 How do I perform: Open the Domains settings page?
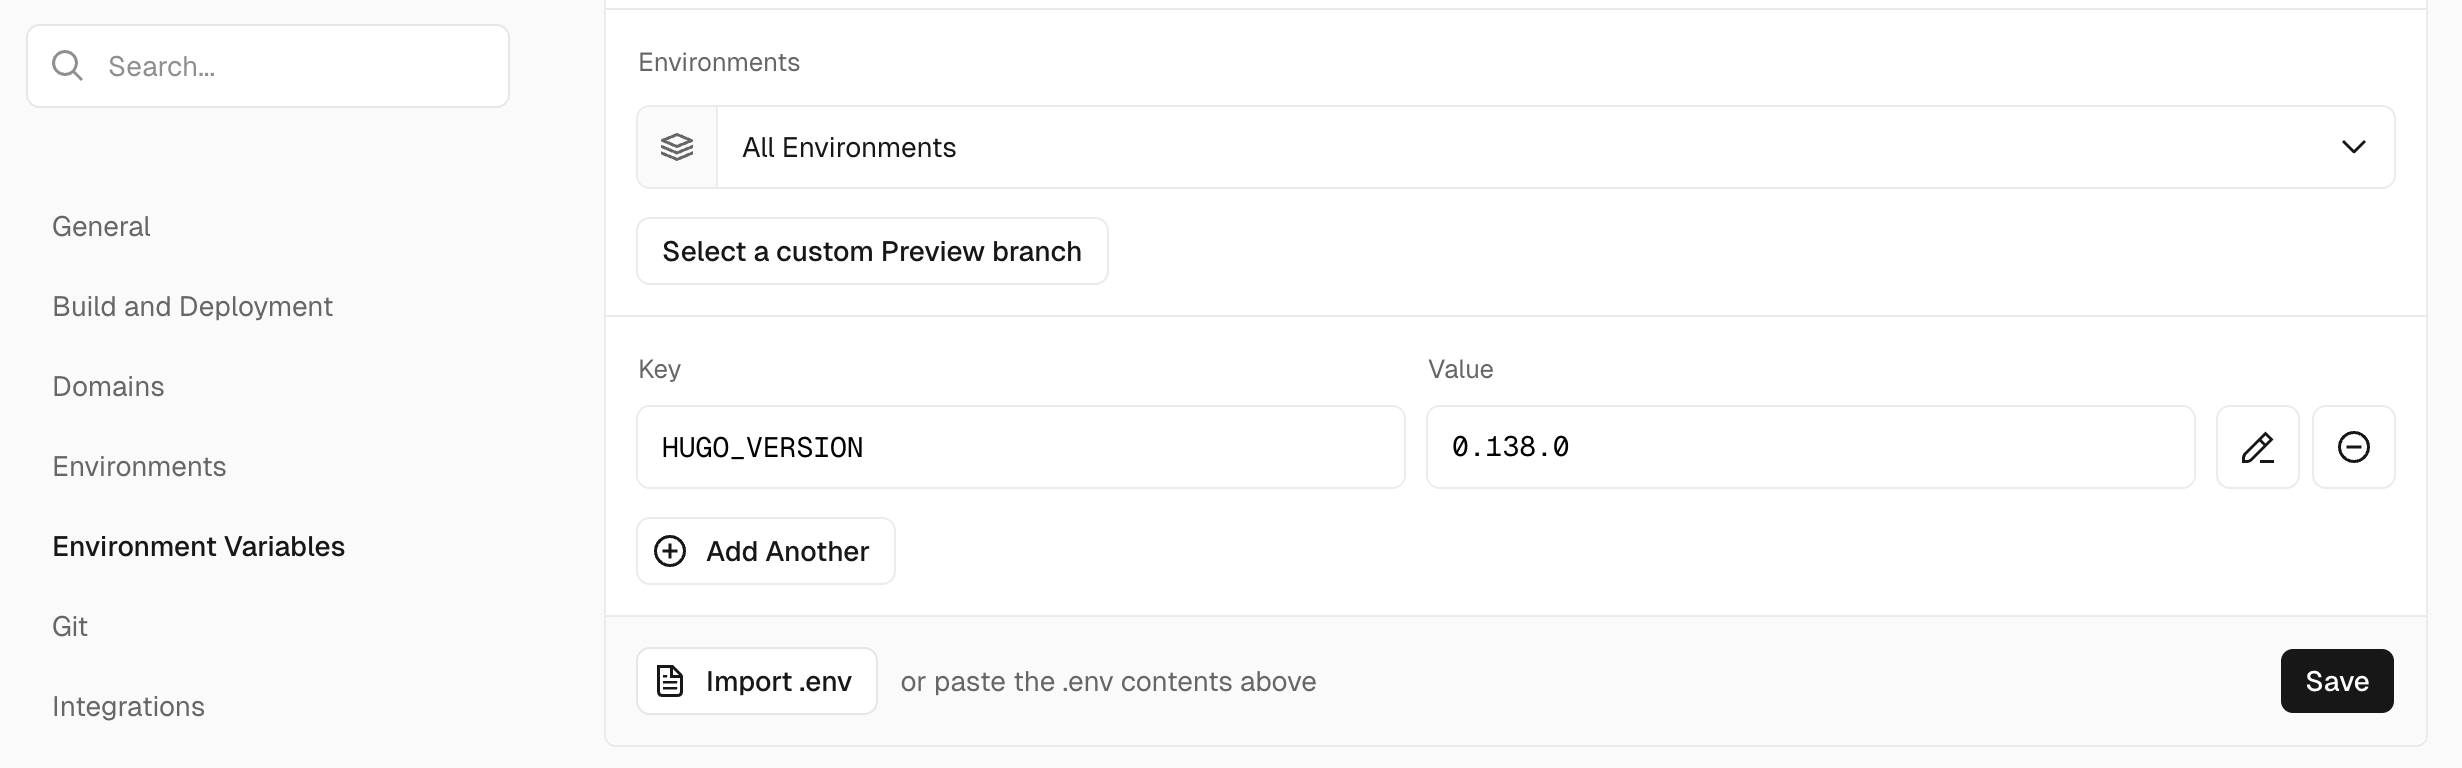tap(108, 386)
